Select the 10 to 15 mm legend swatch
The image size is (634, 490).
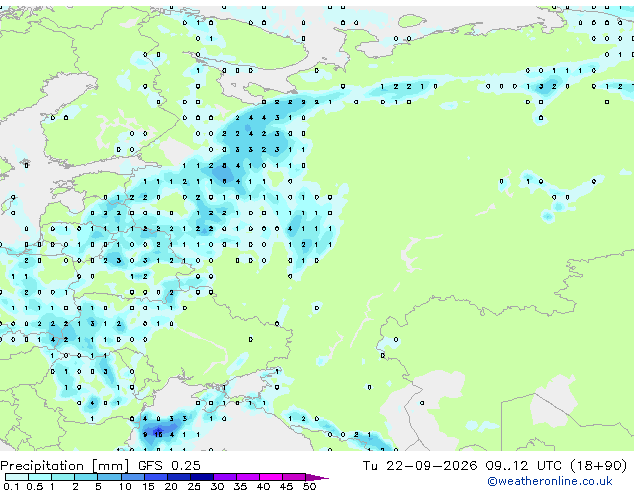click(x=133, y=477)
